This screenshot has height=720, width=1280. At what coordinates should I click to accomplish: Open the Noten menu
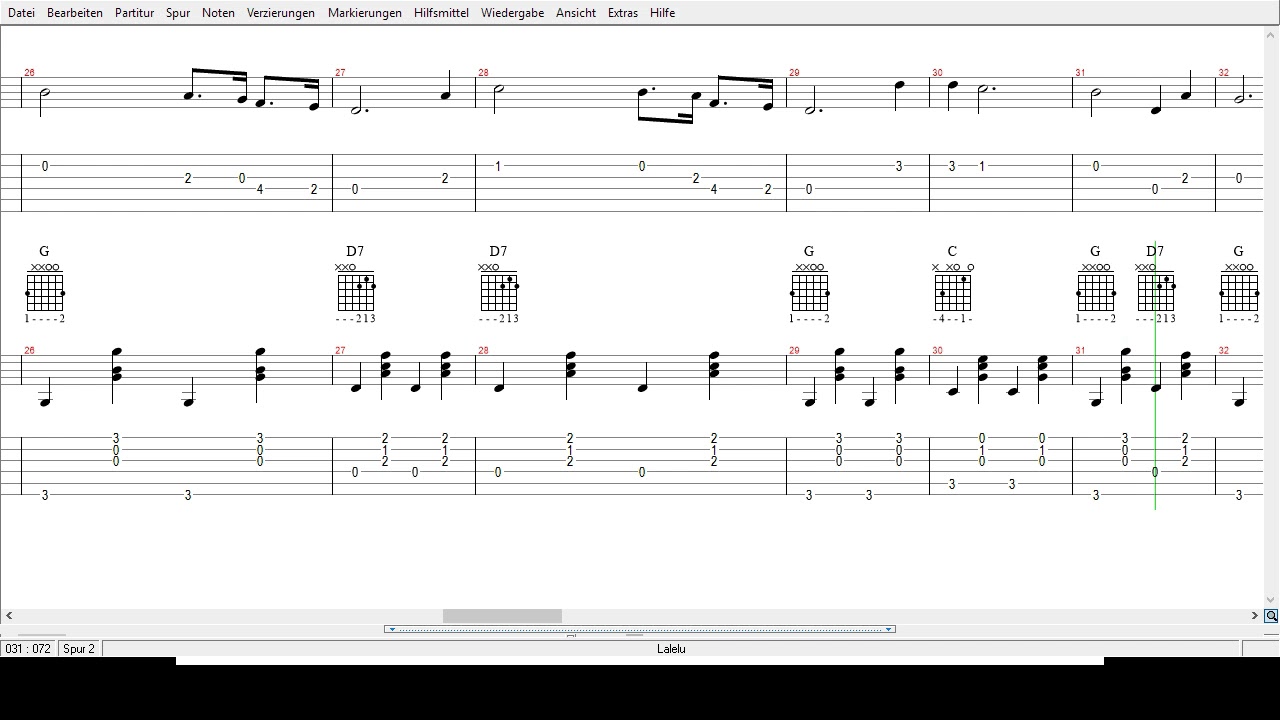tap(218, 13)
